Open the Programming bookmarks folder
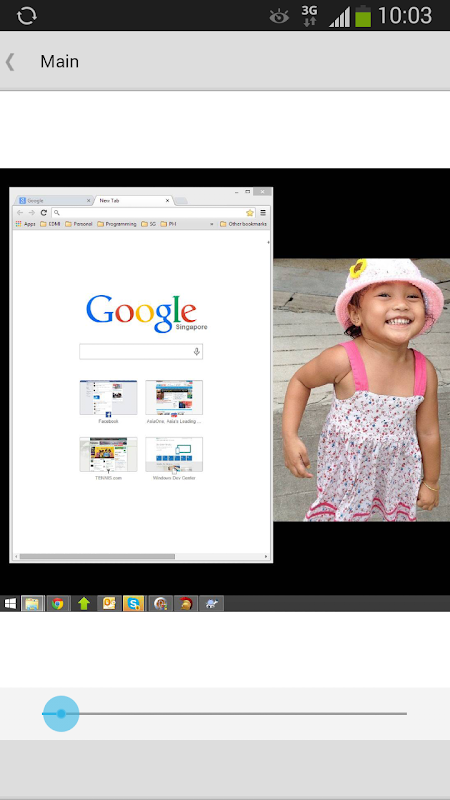This screenshot has height=800, width=450. tap(117, 224)
